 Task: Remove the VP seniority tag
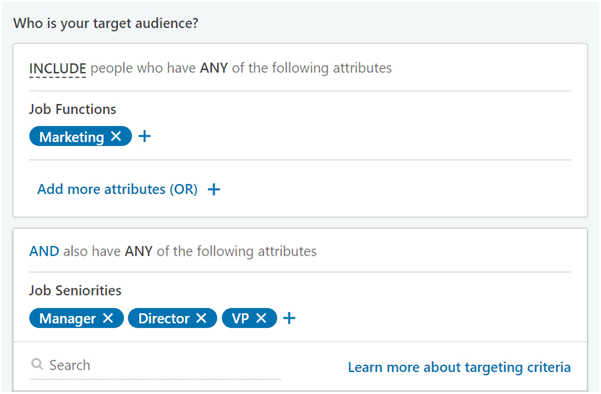pyautogui.click(x=261, y=318)
